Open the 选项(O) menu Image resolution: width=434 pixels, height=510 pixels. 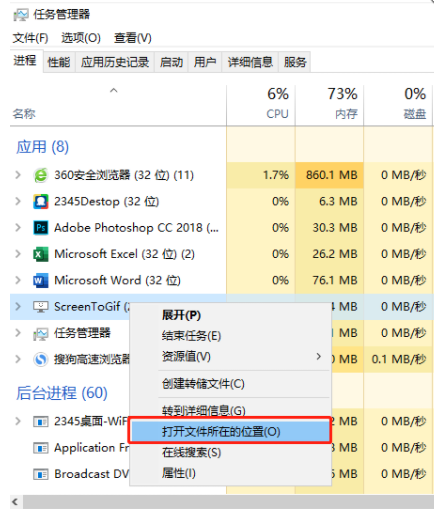81,38
